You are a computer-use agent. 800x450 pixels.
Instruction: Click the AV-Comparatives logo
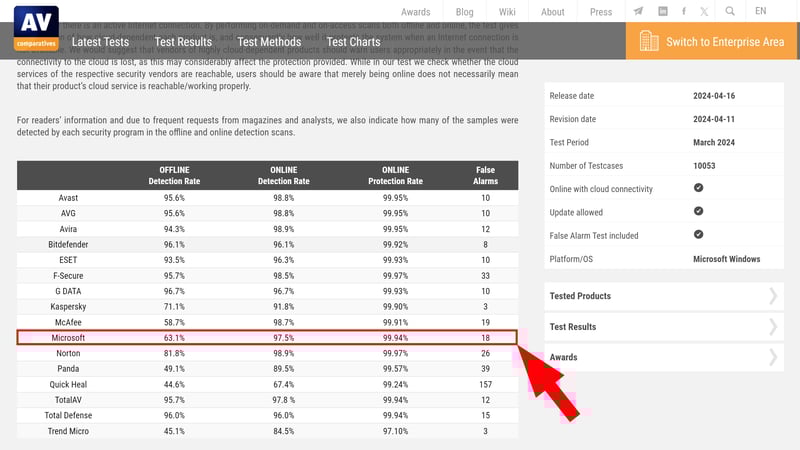36,28
